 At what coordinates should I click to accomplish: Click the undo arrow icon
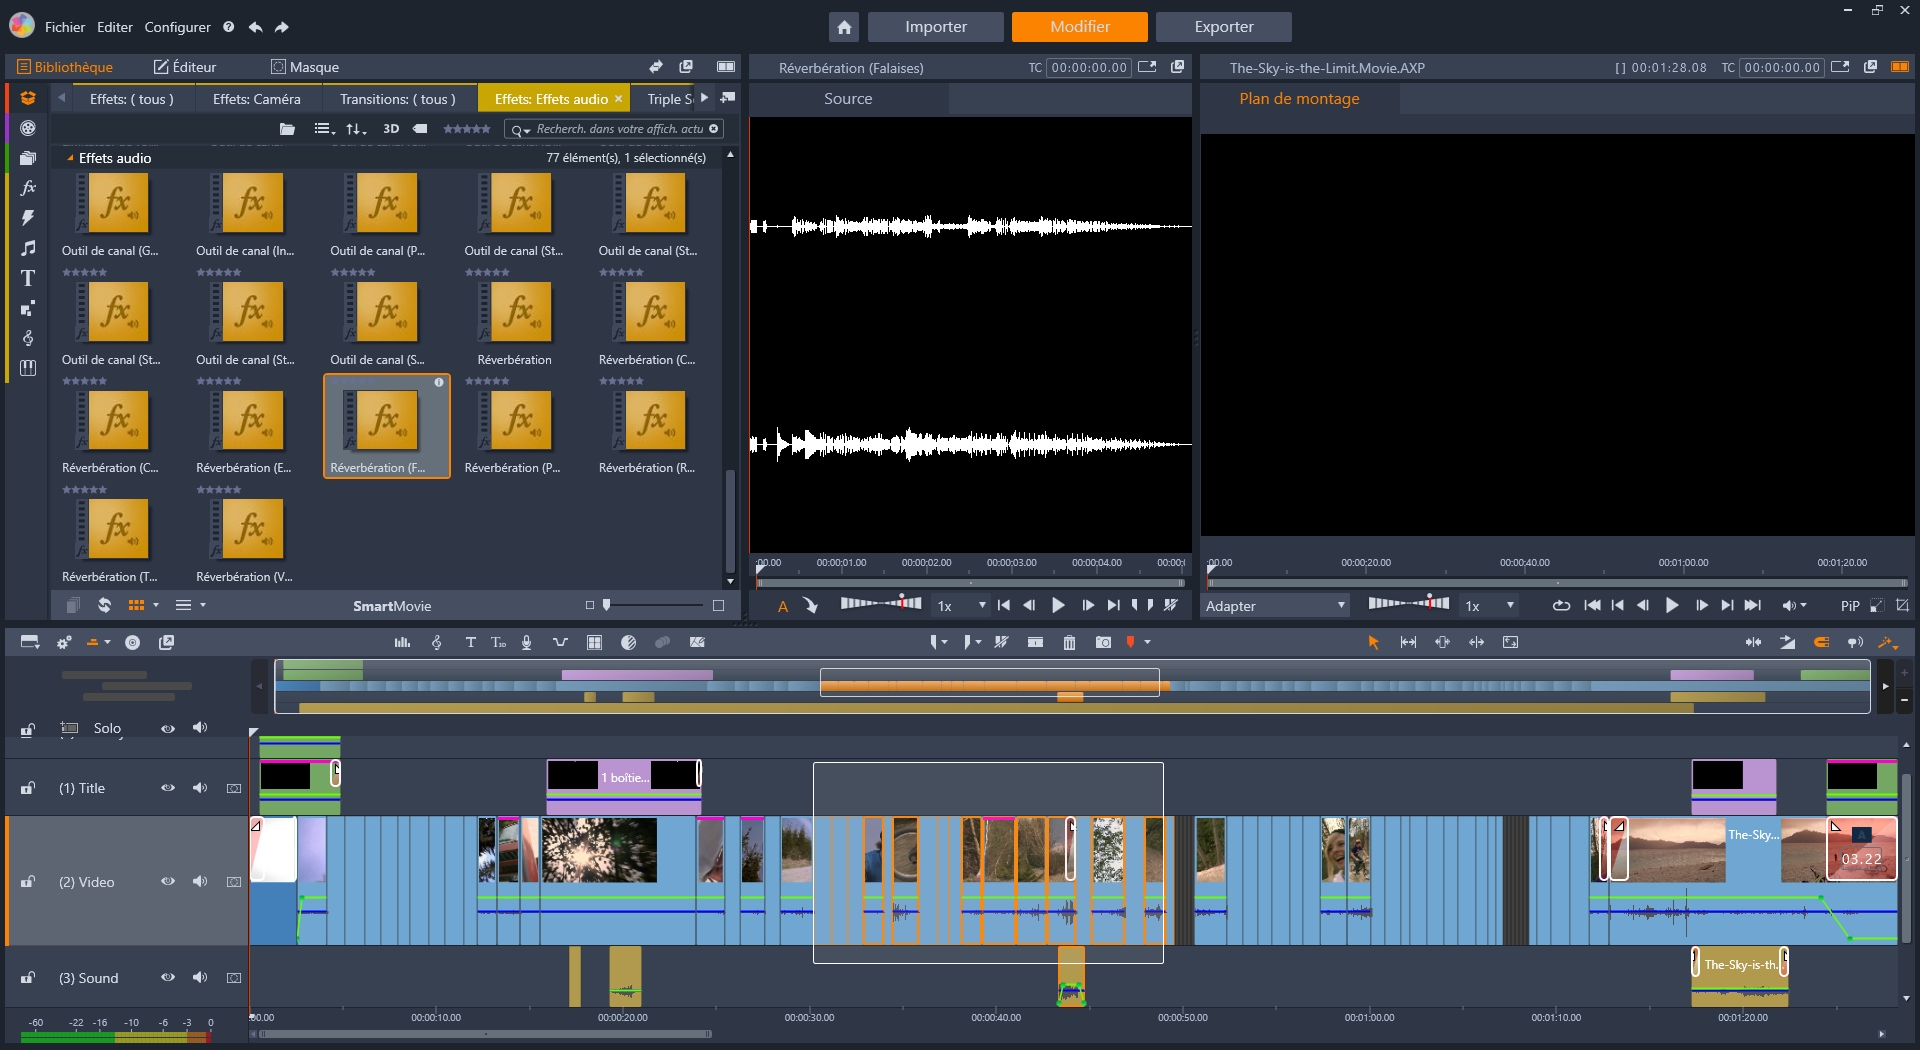256,27
